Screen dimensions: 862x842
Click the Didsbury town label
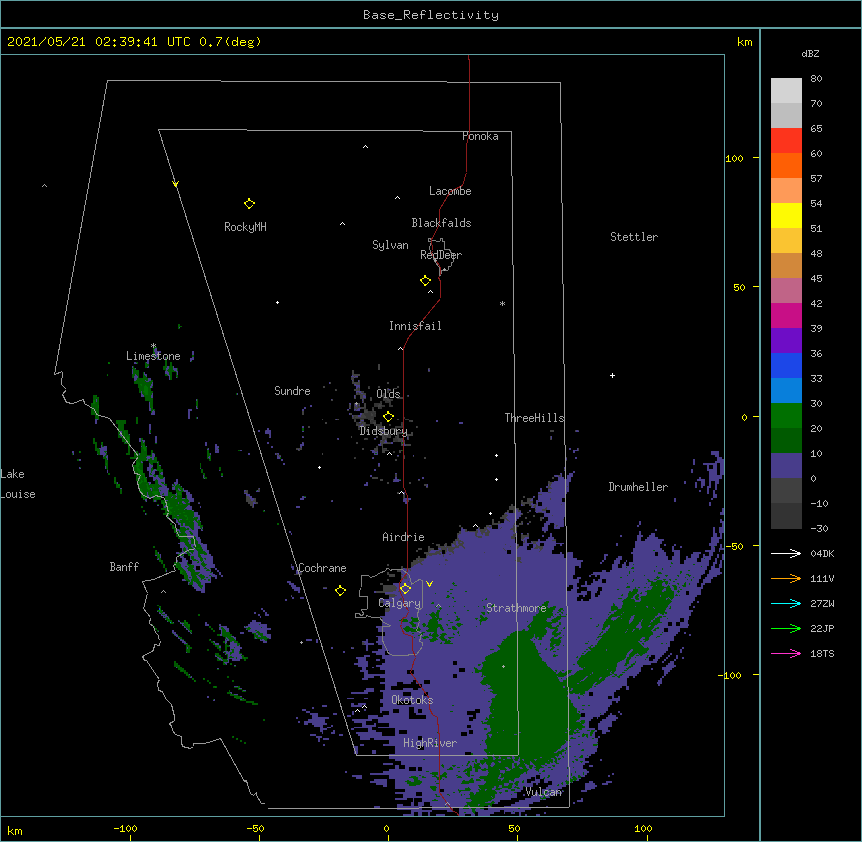[384, 431]
